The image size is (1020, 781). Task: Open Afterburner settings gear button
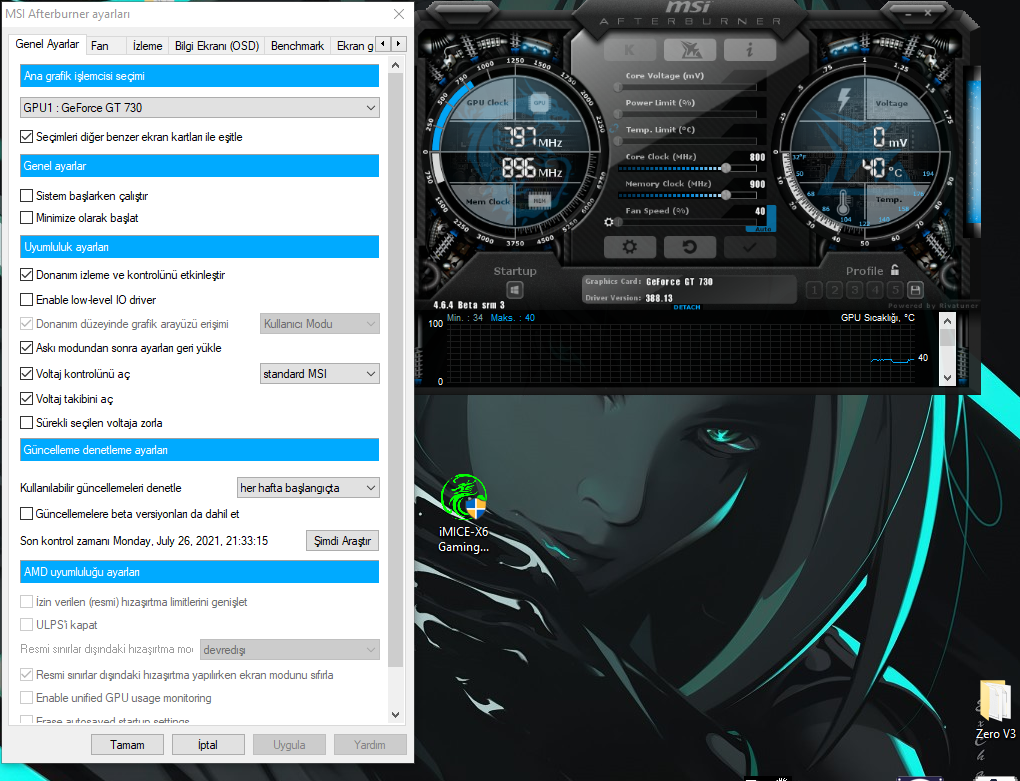point(630,247)
